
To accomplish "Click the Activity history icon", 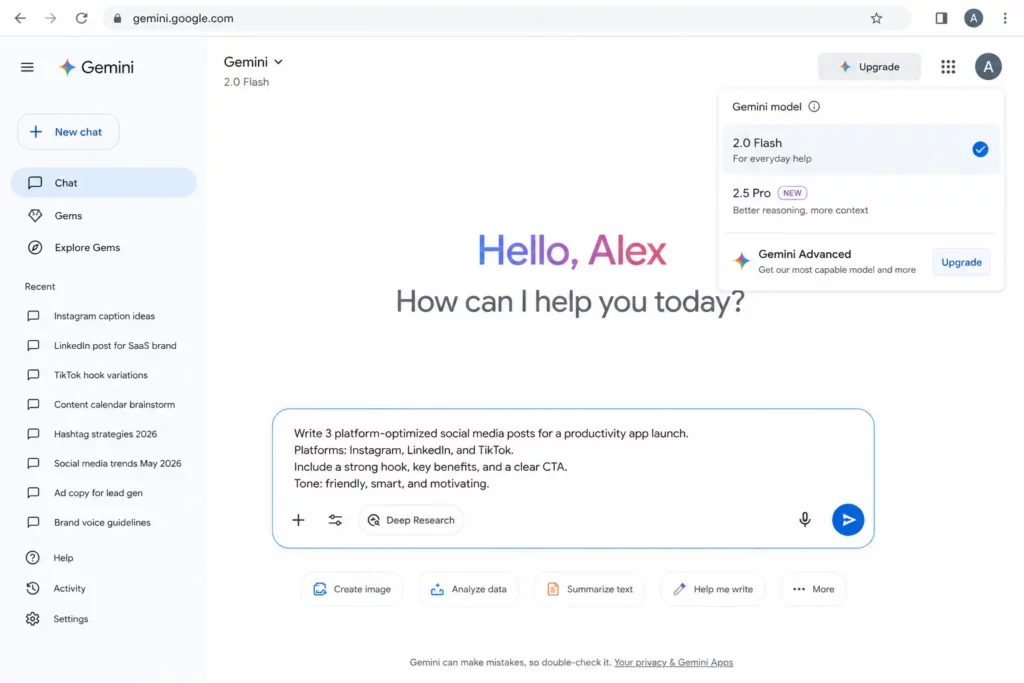I will (33, 588).
